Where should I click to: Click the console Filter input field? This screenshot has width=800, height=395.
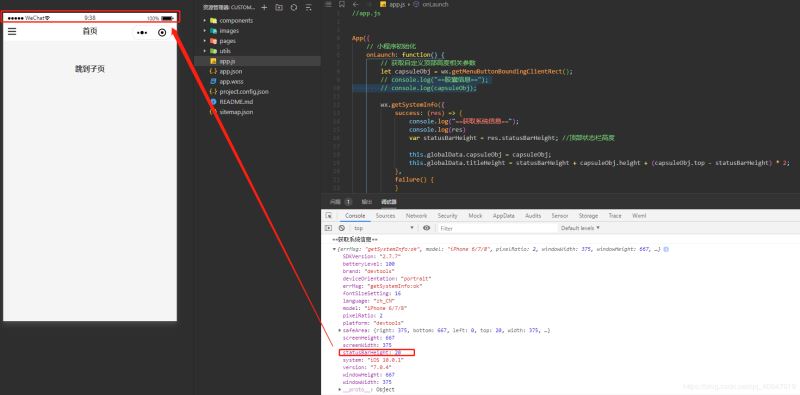[497, 228]
